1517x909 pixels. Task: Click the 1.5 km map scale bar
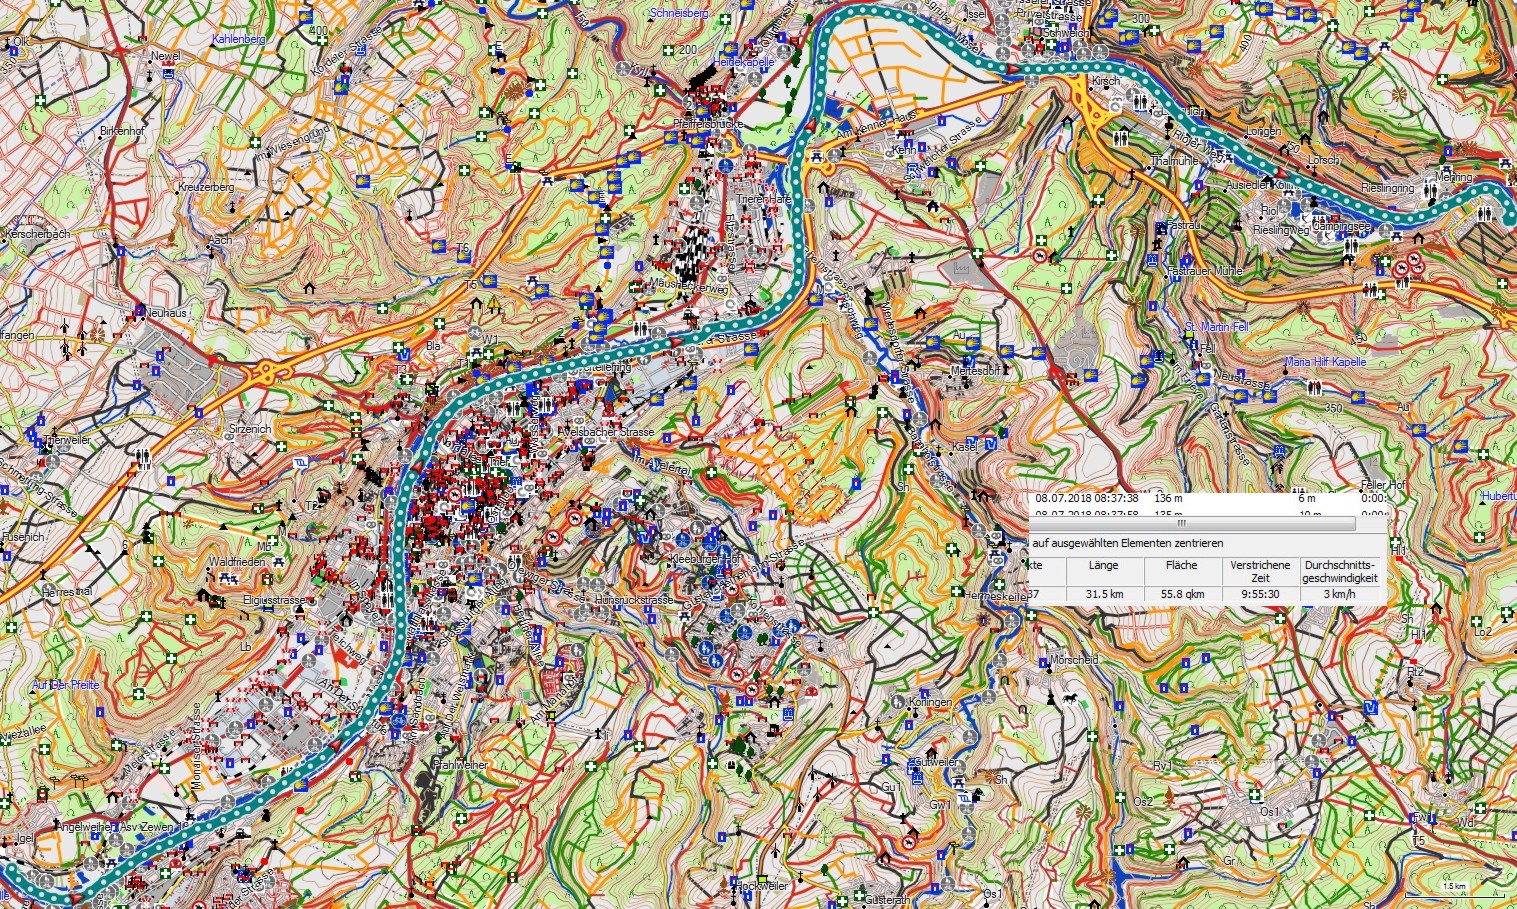1453,891
